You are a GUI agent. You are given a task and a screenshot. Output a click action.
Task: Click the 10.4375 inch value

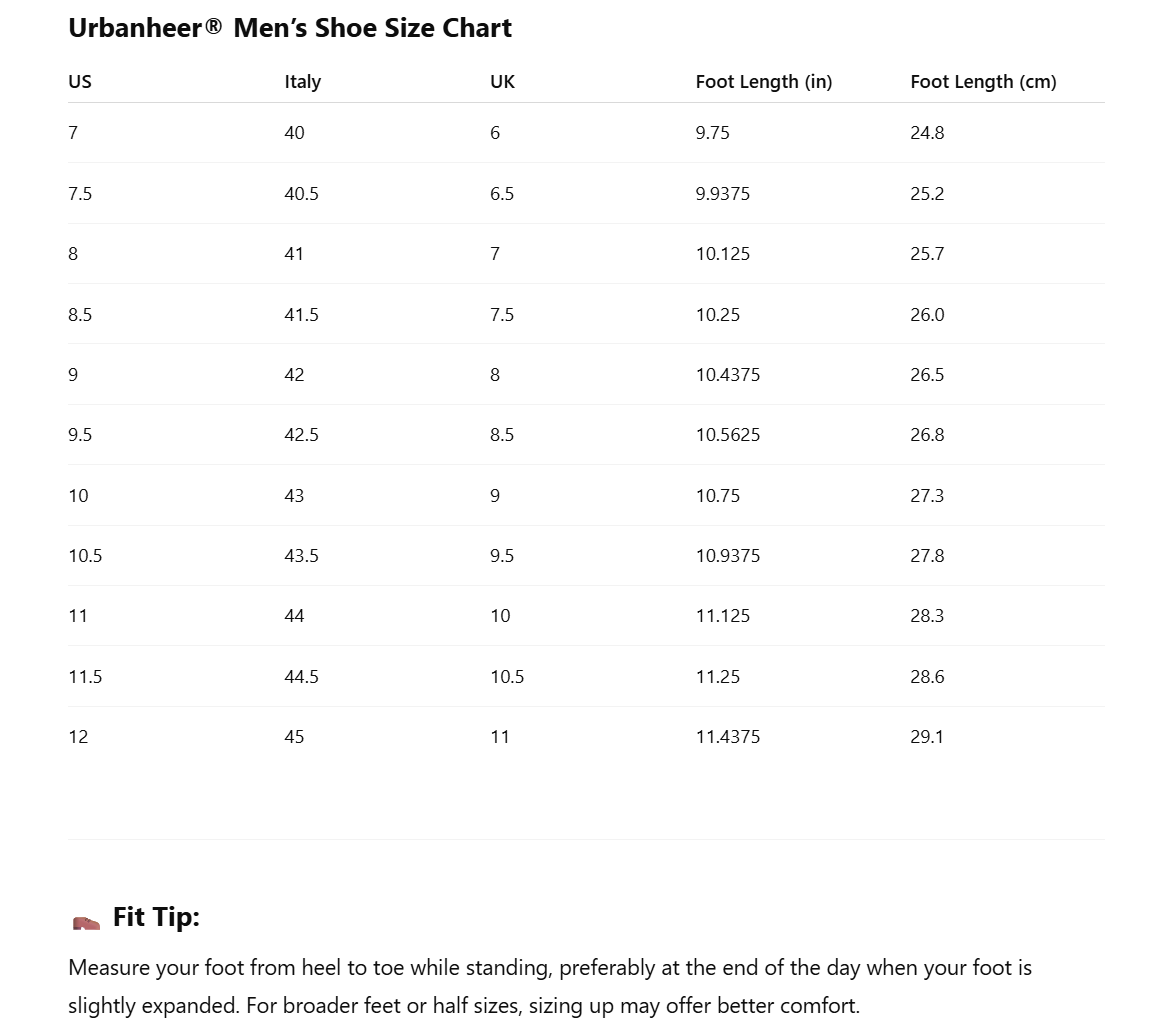(727, 375)
